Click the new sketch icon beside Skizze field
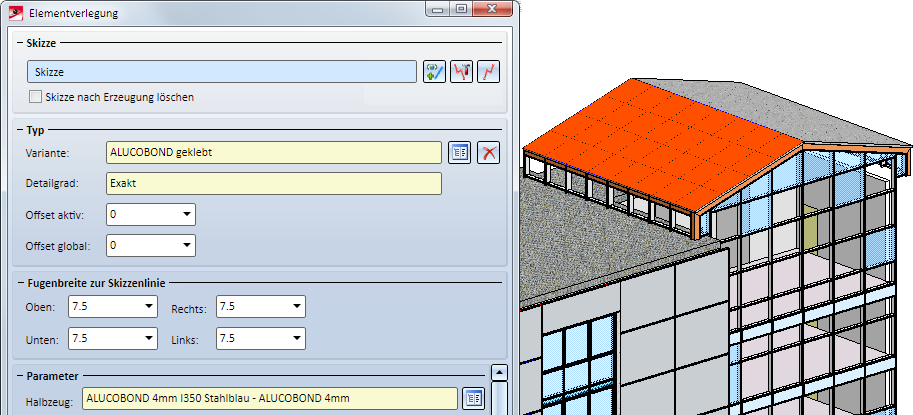This screenshot has height=415, width=913. pos(434,72)
